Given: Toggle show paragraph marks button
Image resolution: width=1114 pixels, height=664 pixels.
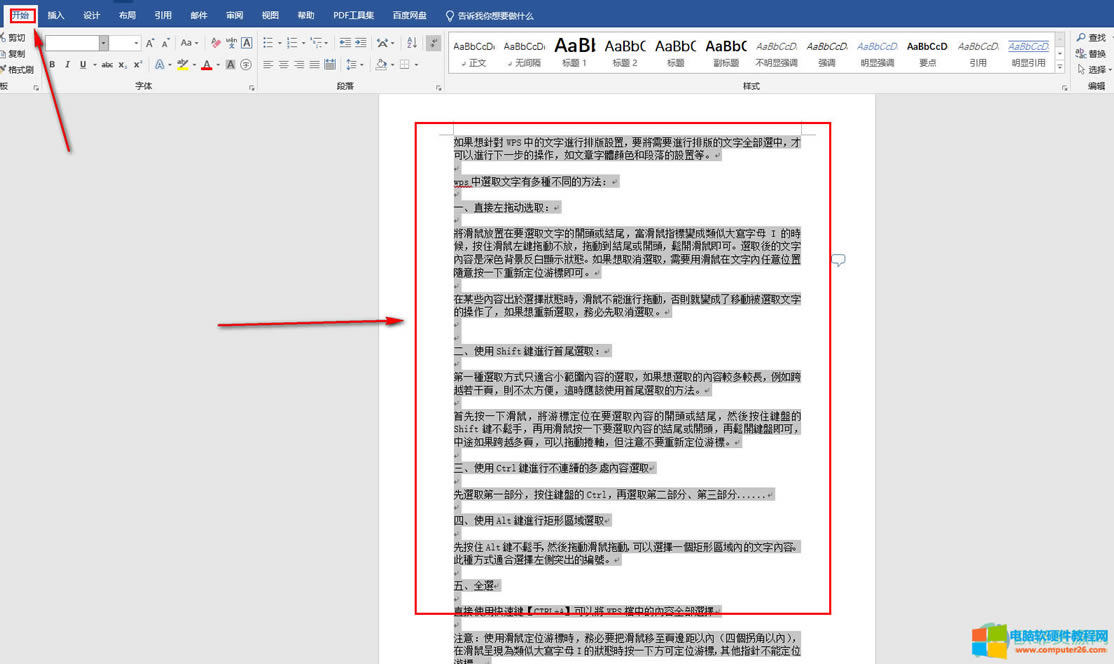Looking at the screenshot, I should pyautogui.click(x=433, y=43).
